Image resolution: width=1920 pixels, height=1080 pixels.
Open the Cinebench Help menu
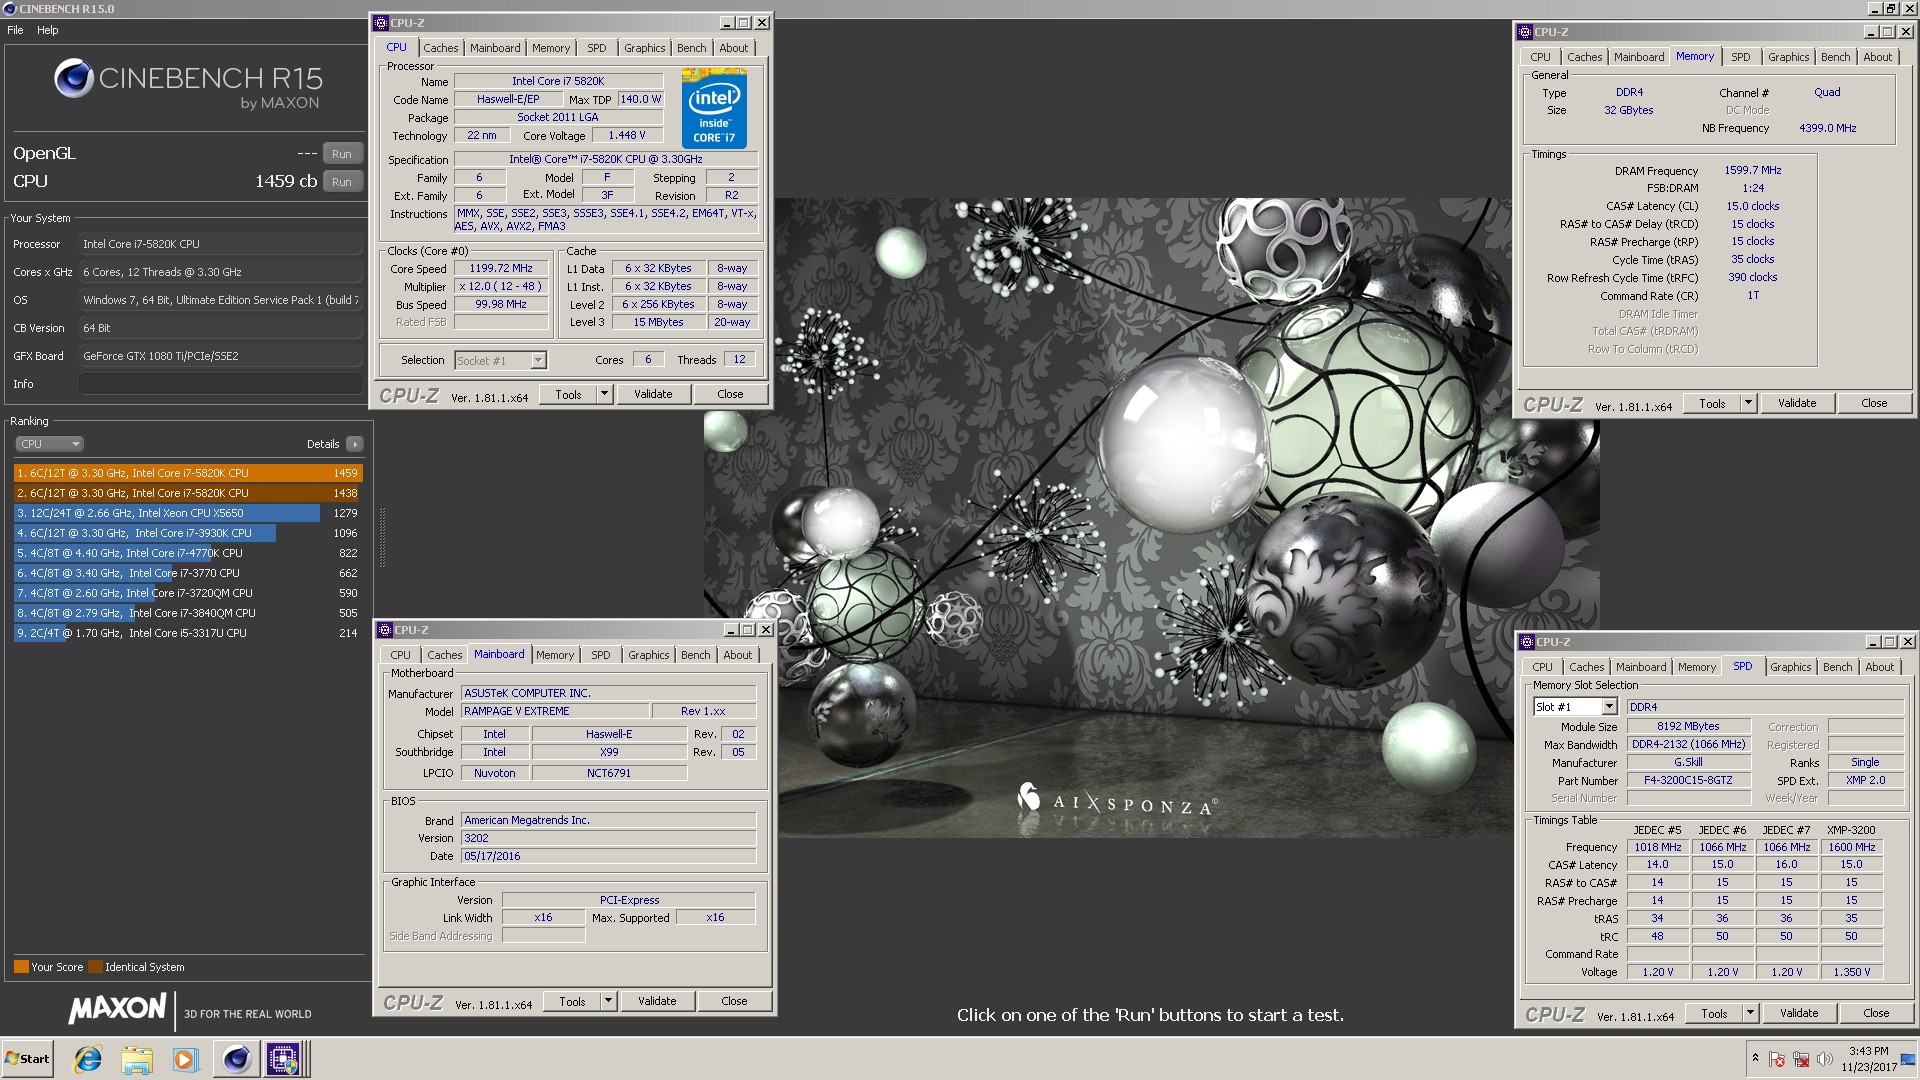[48, 30]
